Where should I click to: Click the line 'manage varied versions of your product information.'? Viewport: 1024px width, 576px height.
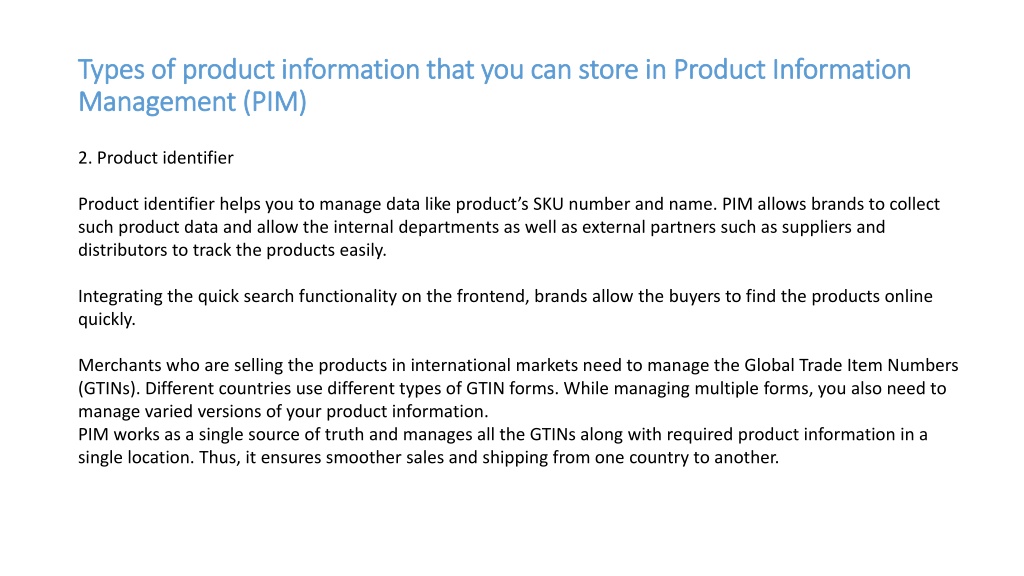pos(283,411)
